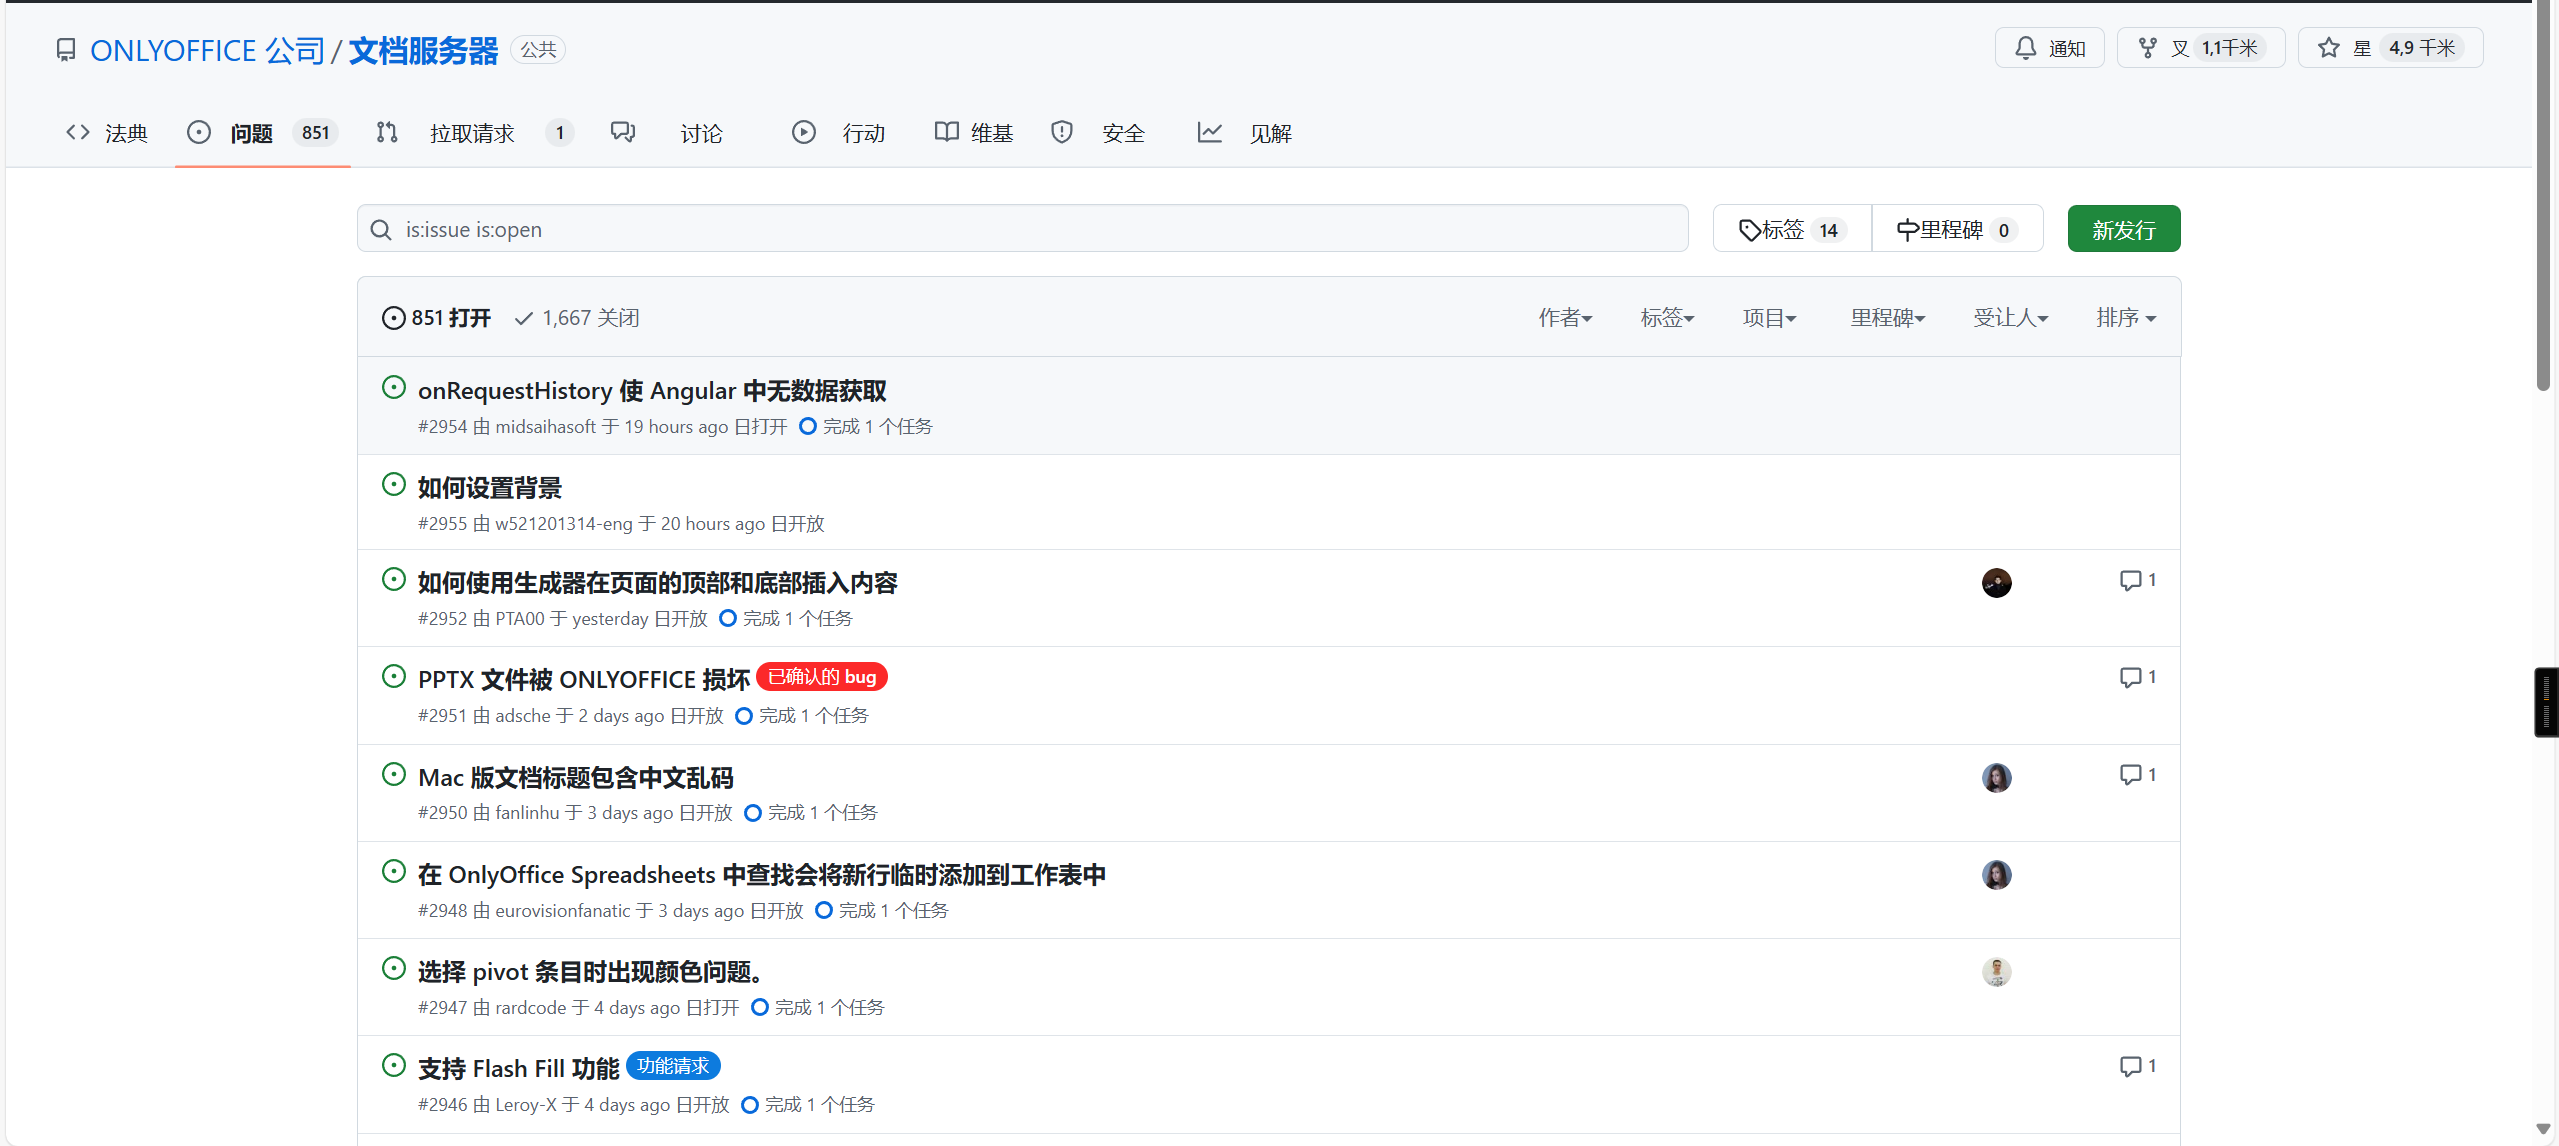Open issue 在 OnlyOffice Spreadsheets 中查找

pyautogui.click(x=762, y=875)
